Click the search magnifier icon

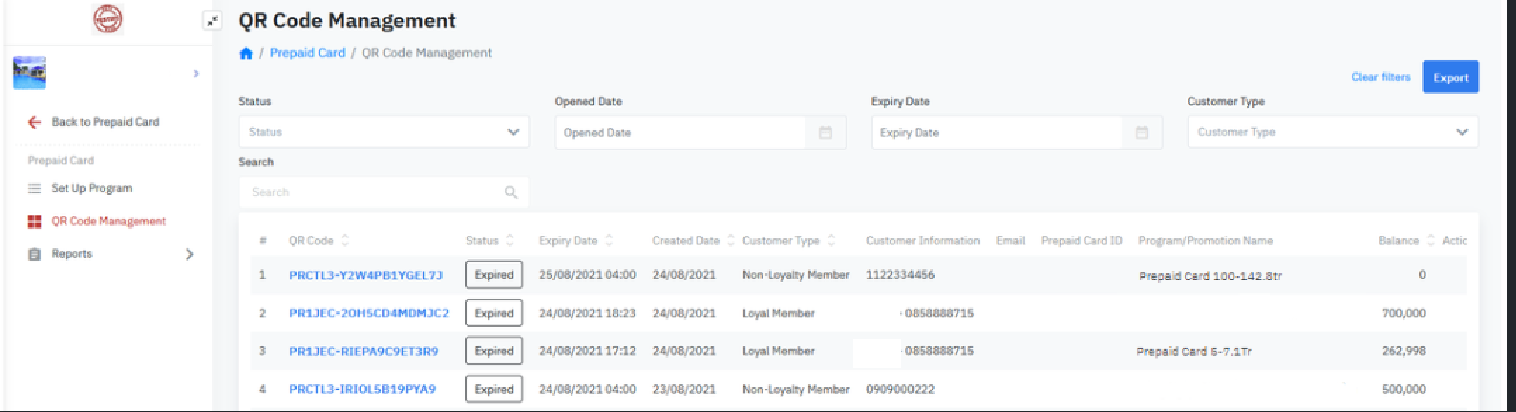511,192
